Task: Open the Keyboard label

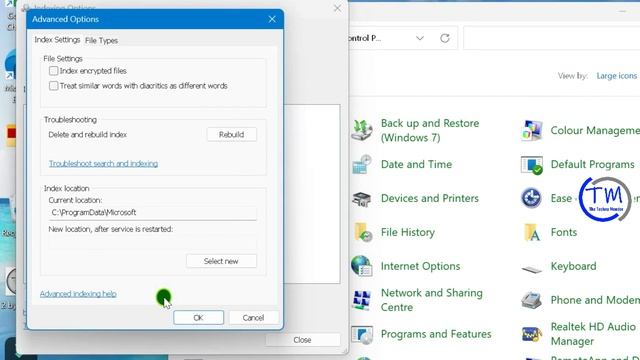Action: click(573, 266)
